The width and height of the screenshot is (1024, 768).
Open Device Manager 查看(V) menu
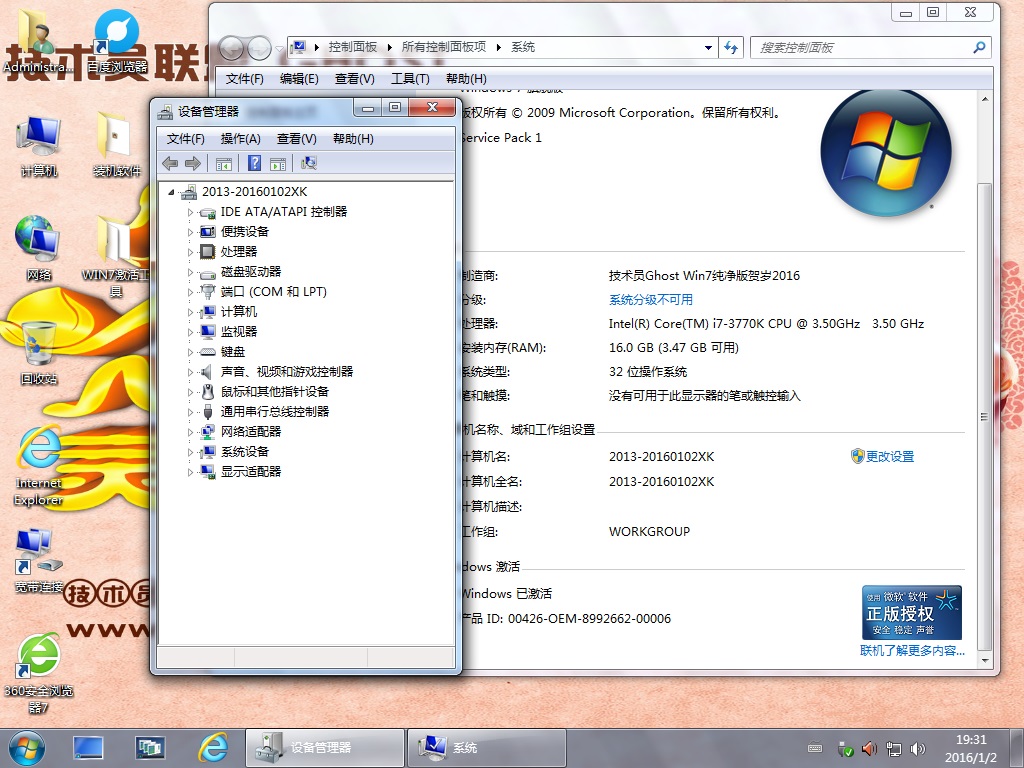296,138
